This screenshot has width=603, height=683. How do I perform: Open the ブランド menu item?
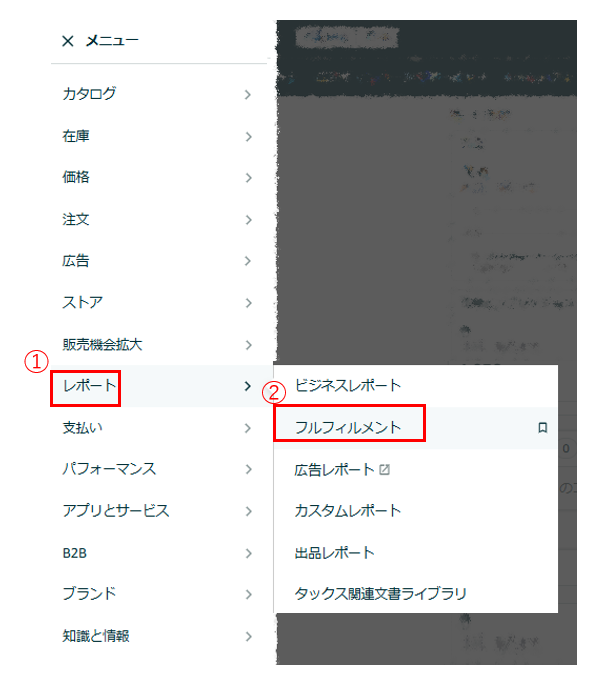tap(89, 594)
